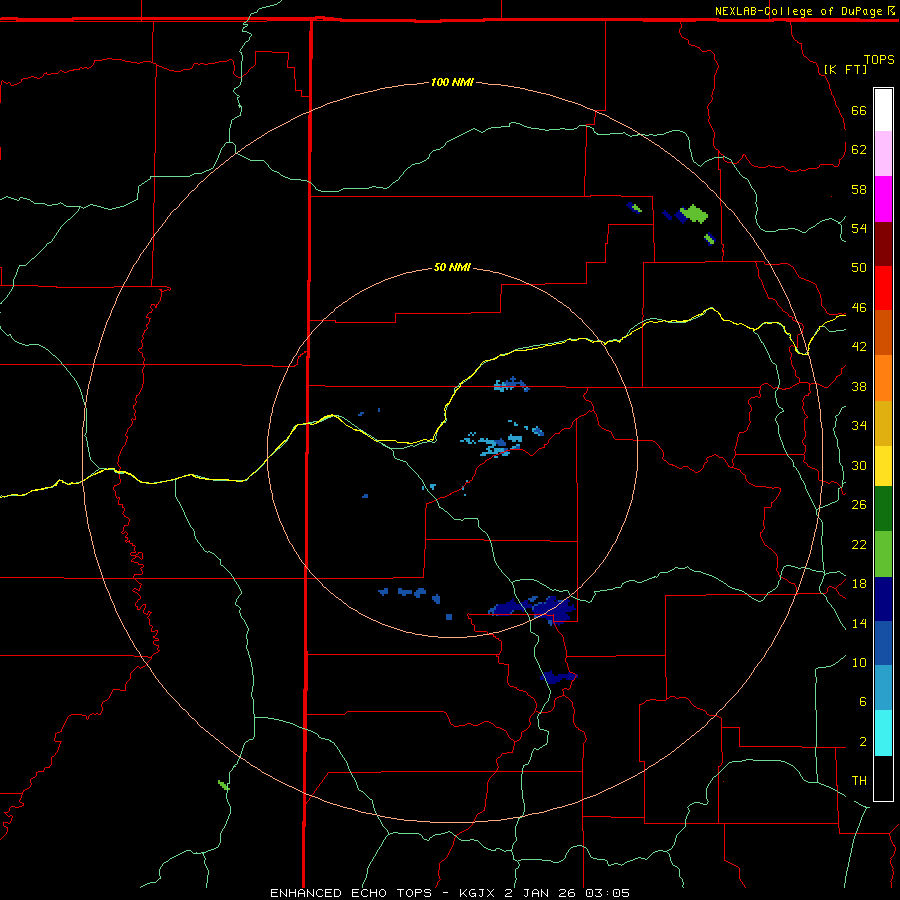Click the legend value "42"

coord(859,346)
